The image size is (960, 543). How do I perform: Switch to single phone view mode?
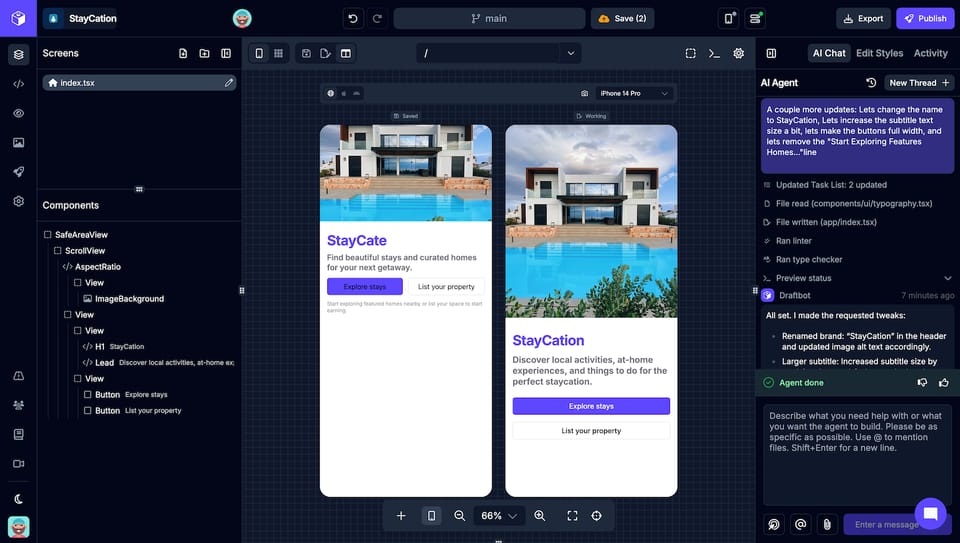259,53
